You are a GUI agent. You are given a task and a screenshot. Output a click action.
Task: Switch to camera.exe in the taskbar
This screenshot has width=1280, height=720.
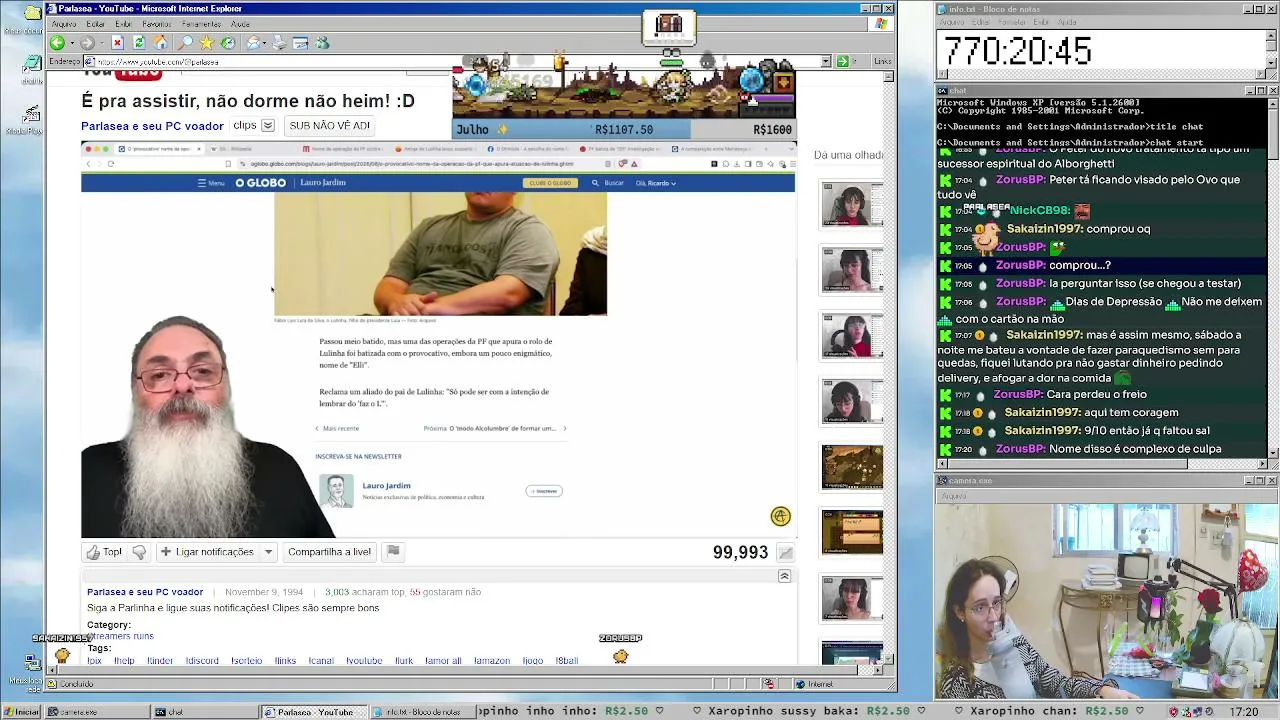click(98, 712)
